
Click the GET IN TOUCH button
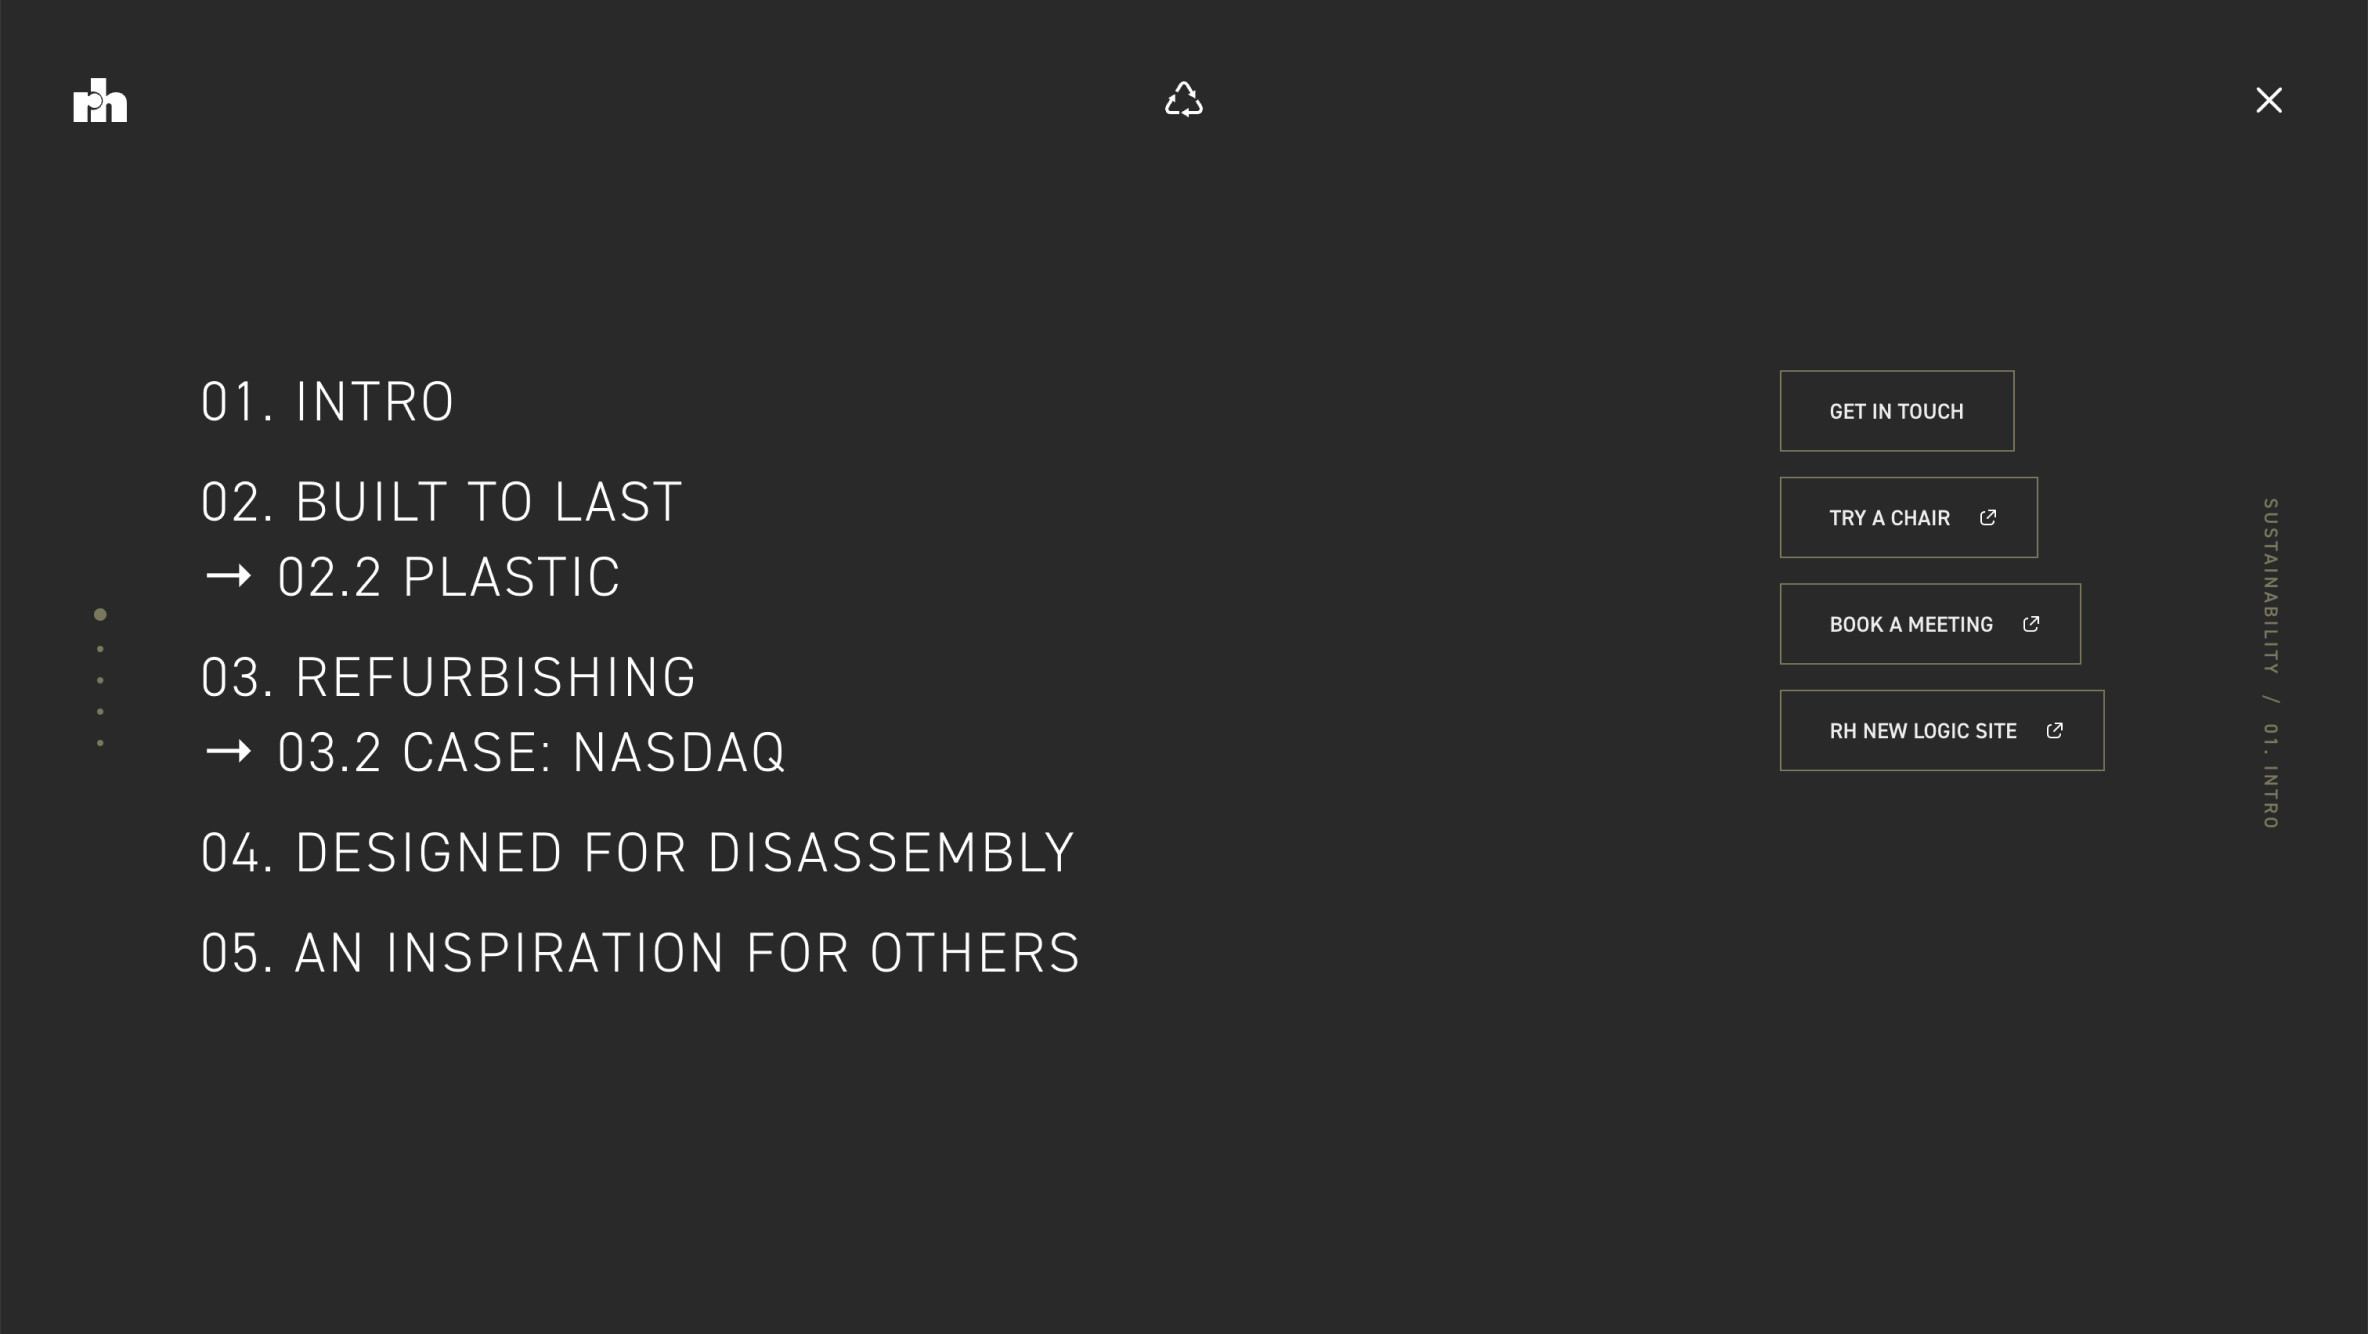[1896, 410]
